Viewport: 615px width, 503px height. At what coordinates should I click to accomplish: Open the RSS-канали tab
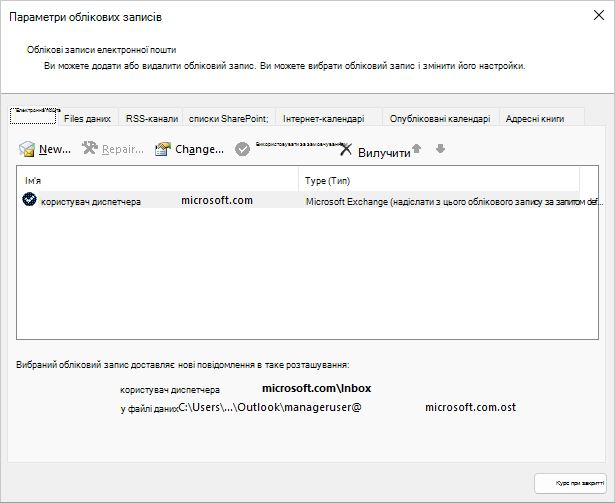point(151,118)
